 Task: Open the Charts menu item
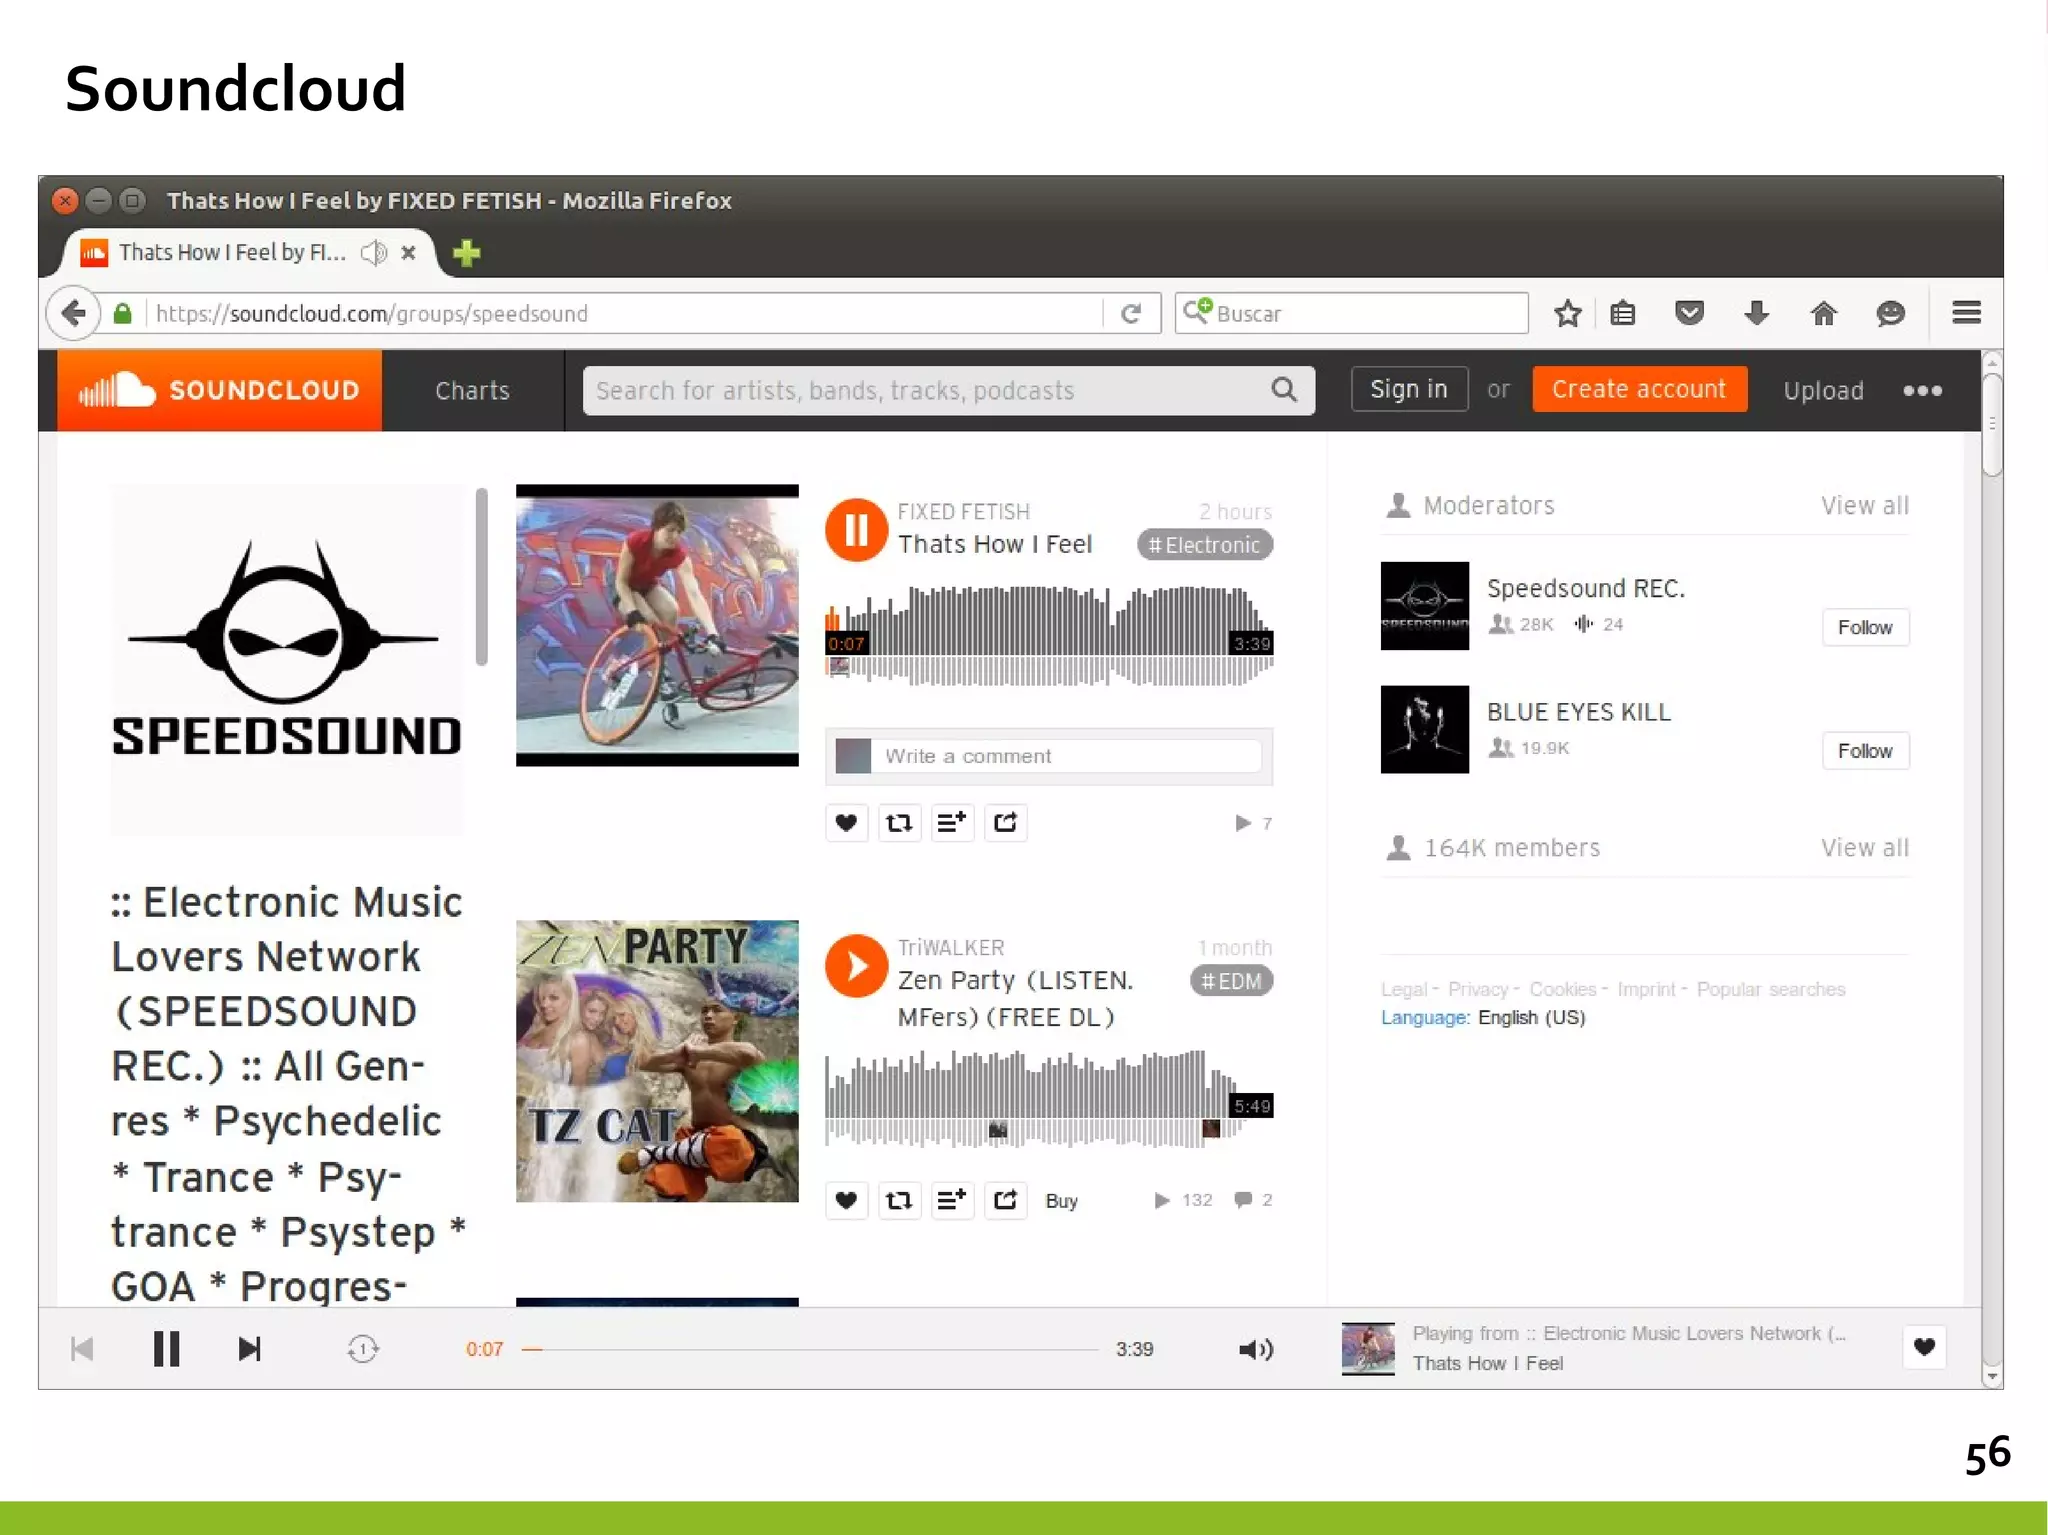(472, 391)
